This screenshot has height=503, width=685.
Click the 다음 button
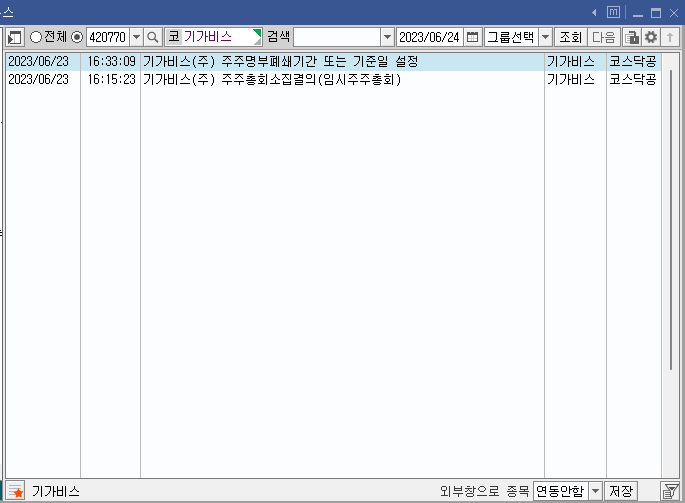[x=604, y=37]
